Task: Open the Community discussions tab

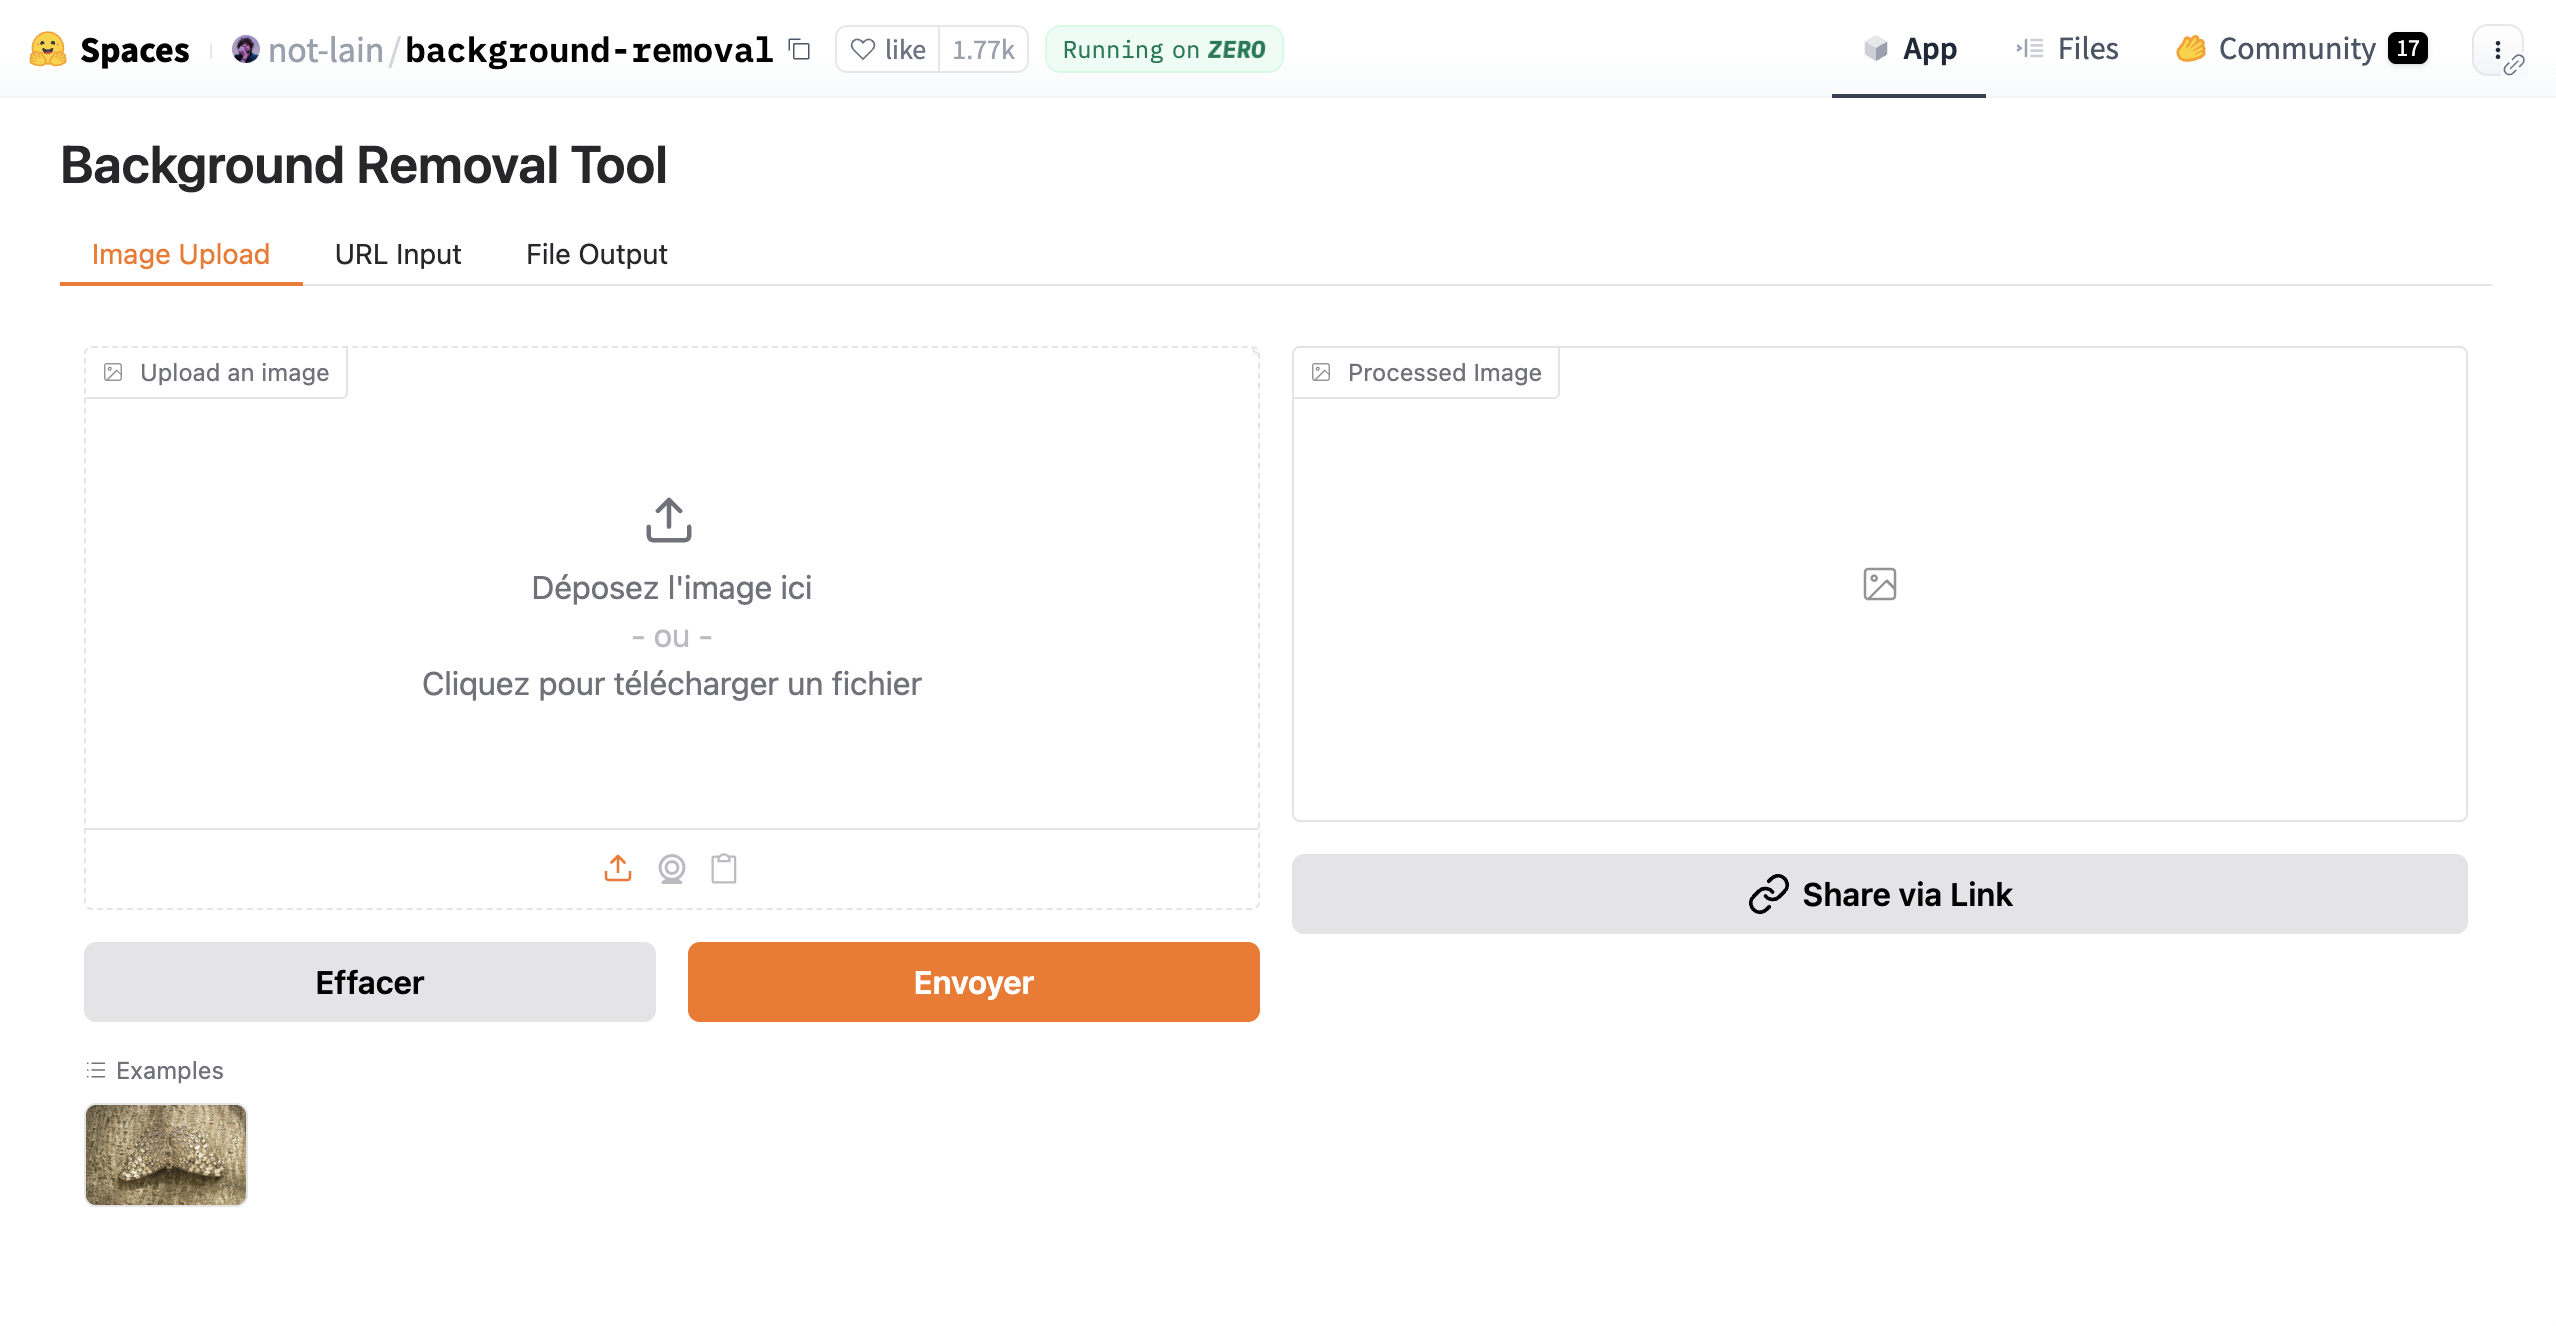Action: 2301,48
